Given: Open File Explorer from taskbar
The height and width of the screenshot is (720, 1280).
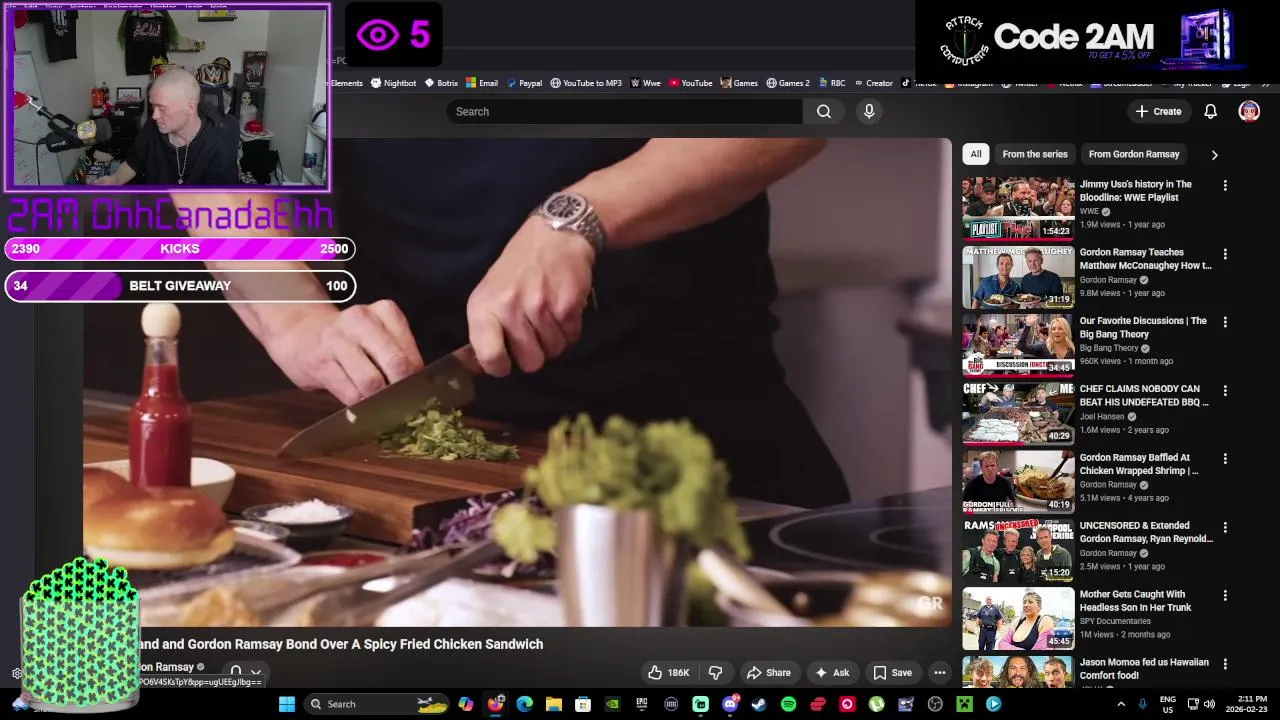Looking at the screenshot, I should [x=553, y=704].
